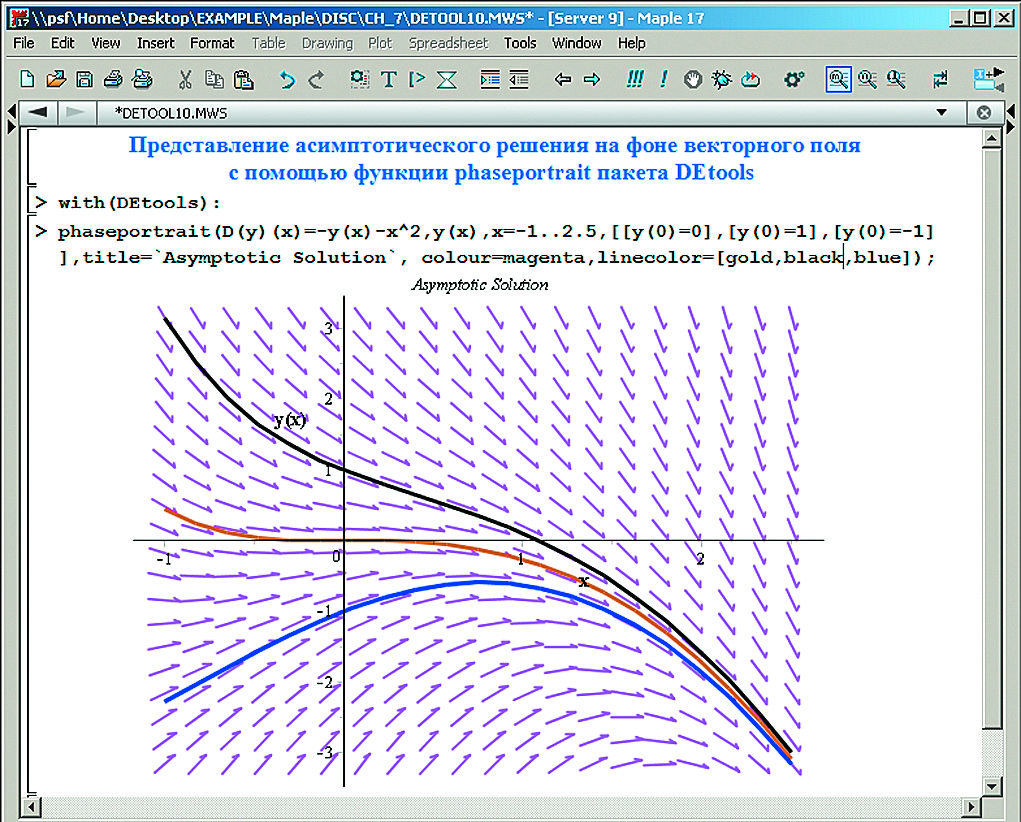Insert text with the T icon
1021x822 pixels.
coord(389,79)
